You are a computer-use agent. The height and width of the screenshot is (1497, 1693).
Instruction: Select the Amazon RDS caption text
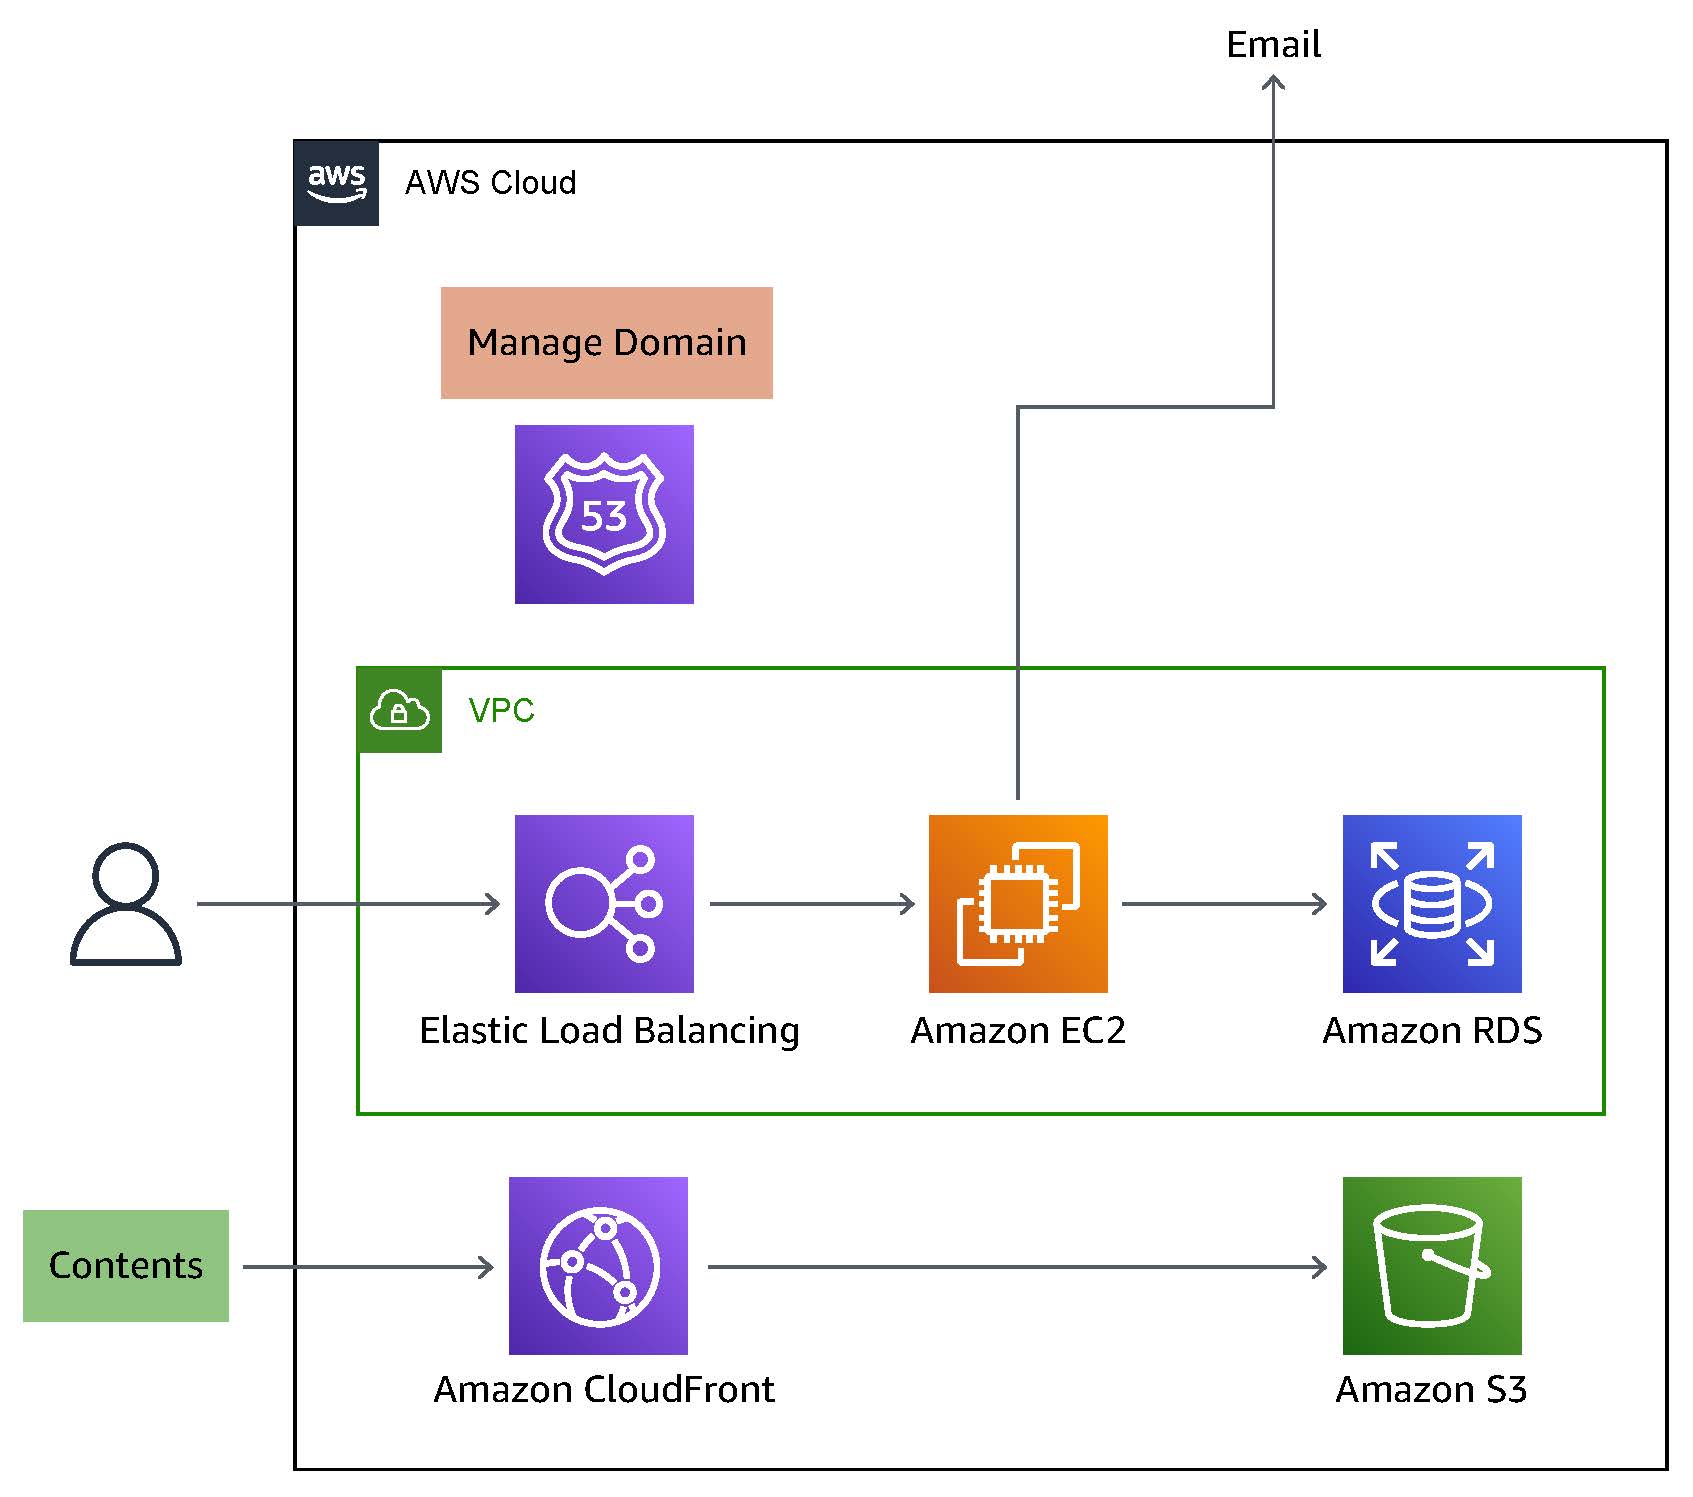pyautogui.click(x=1433, y=1030)
